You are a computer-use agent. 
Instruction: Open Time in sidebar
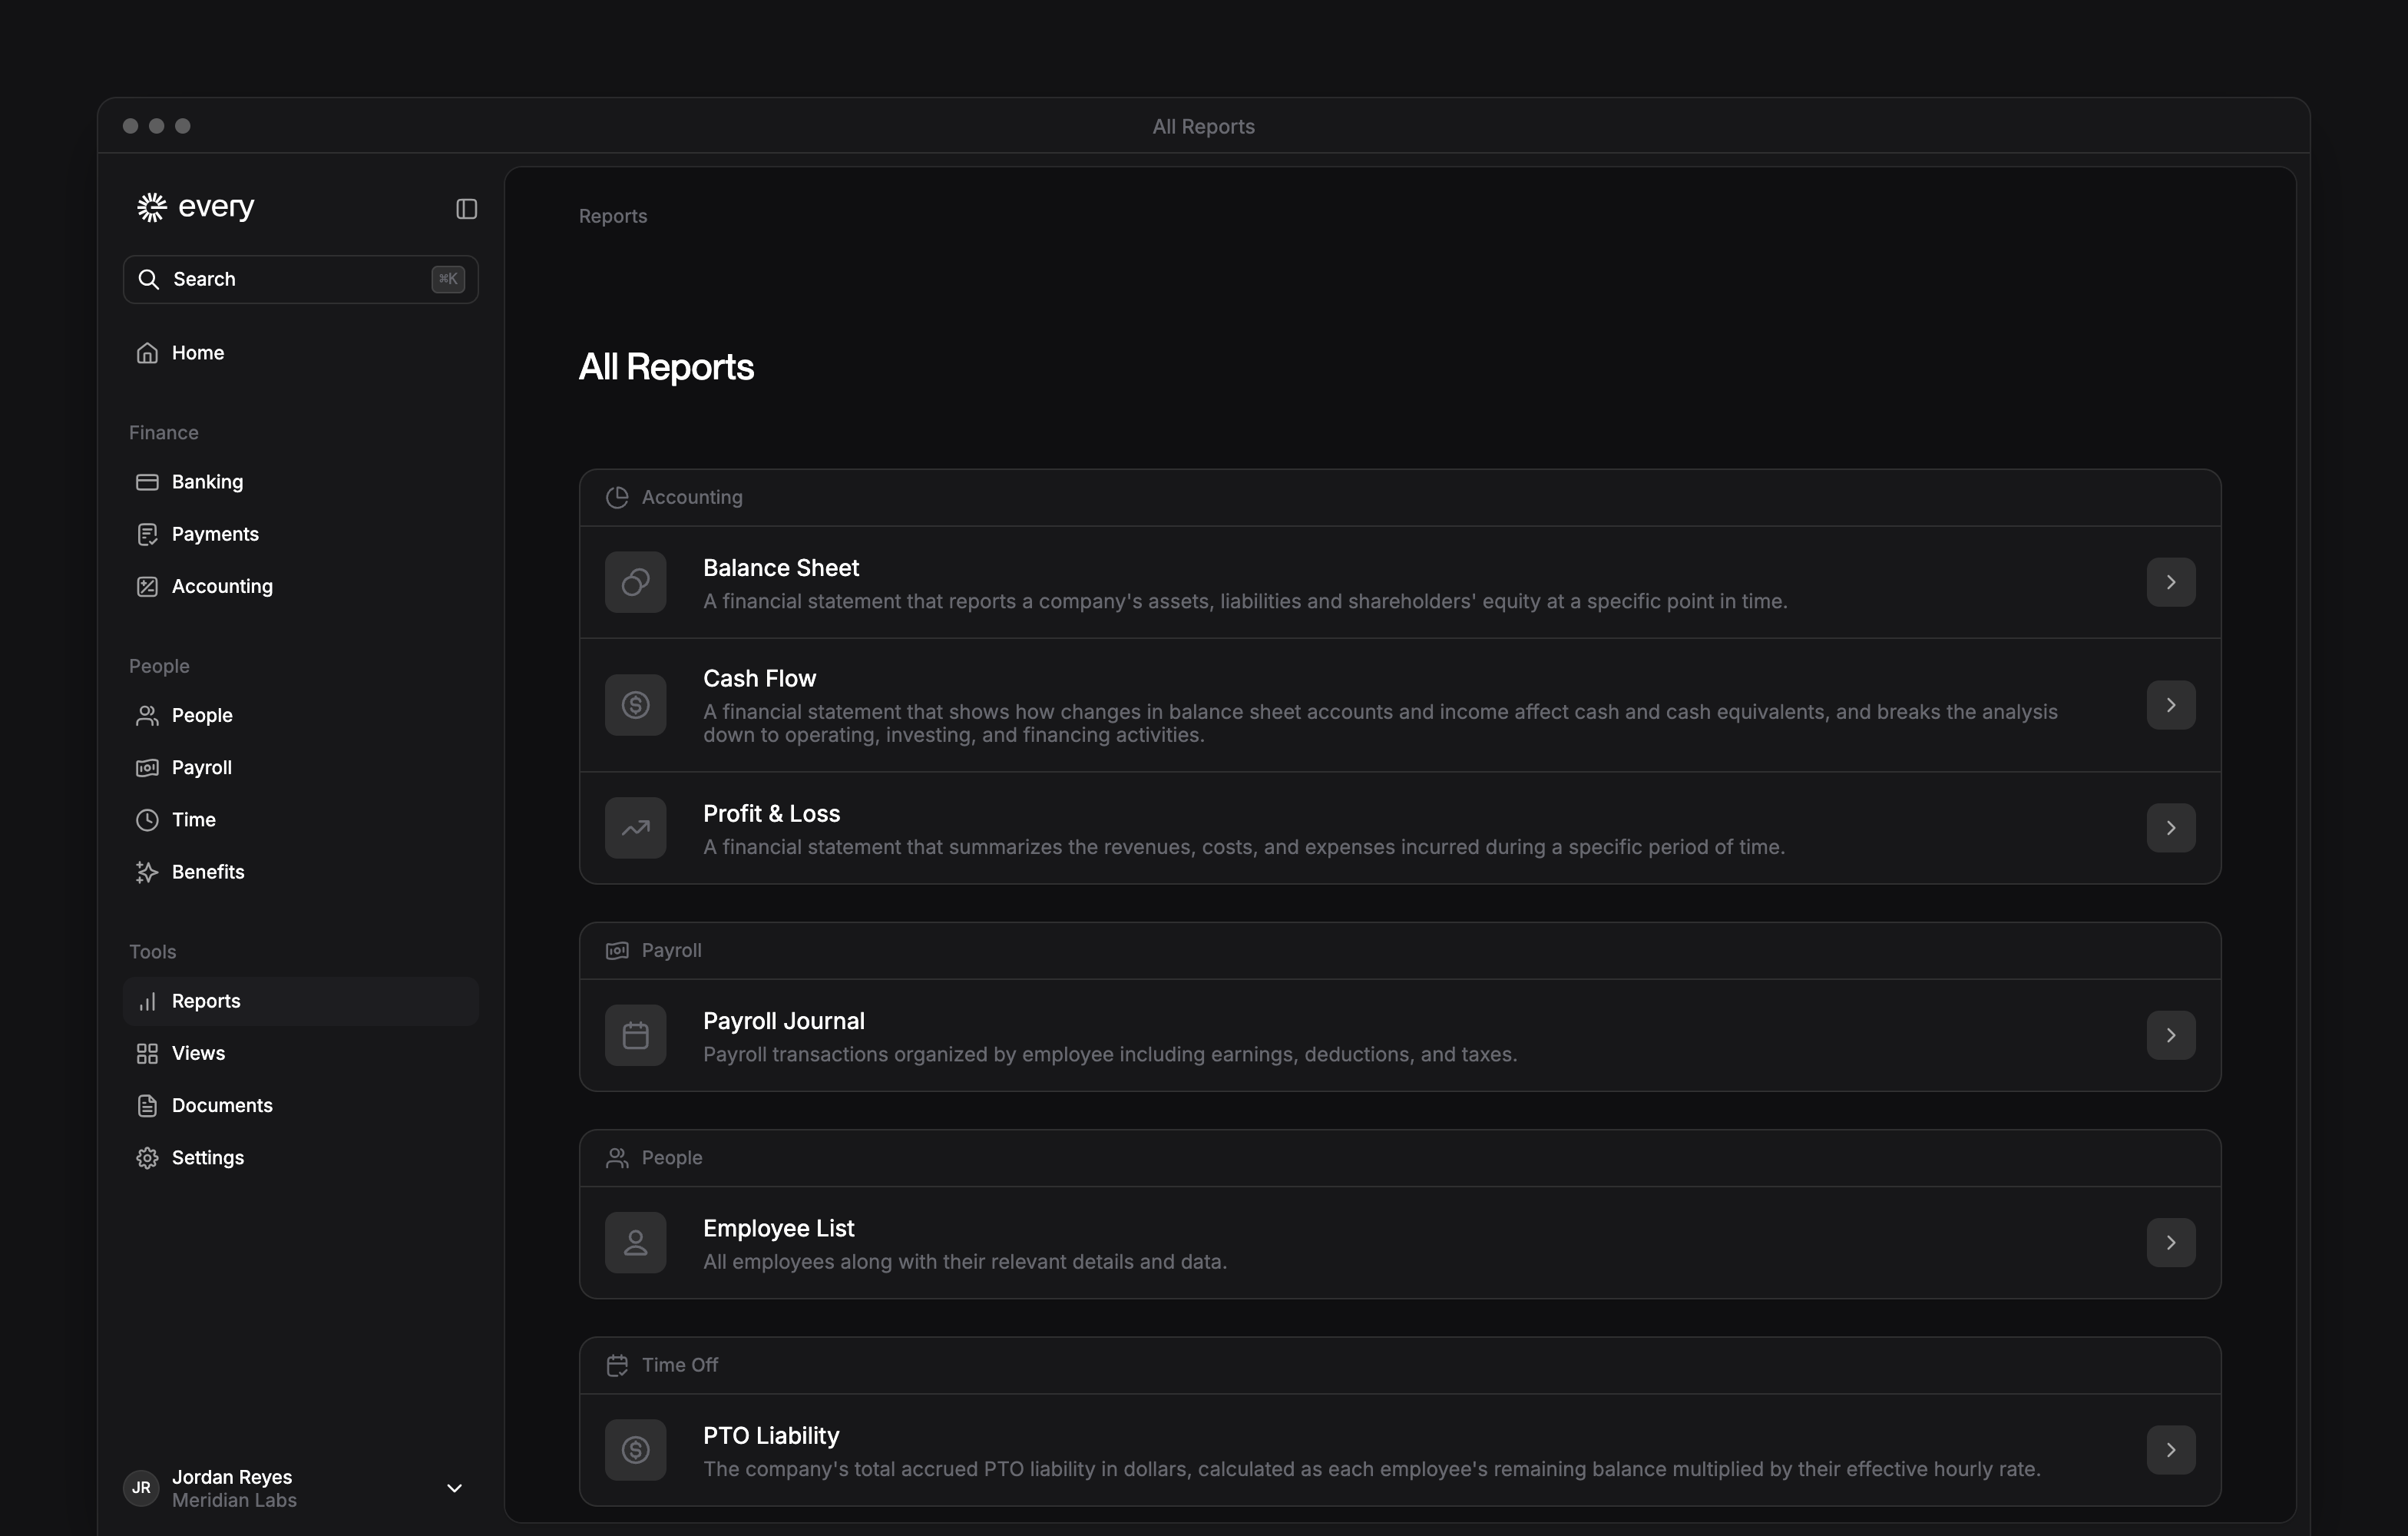(300, 819)
